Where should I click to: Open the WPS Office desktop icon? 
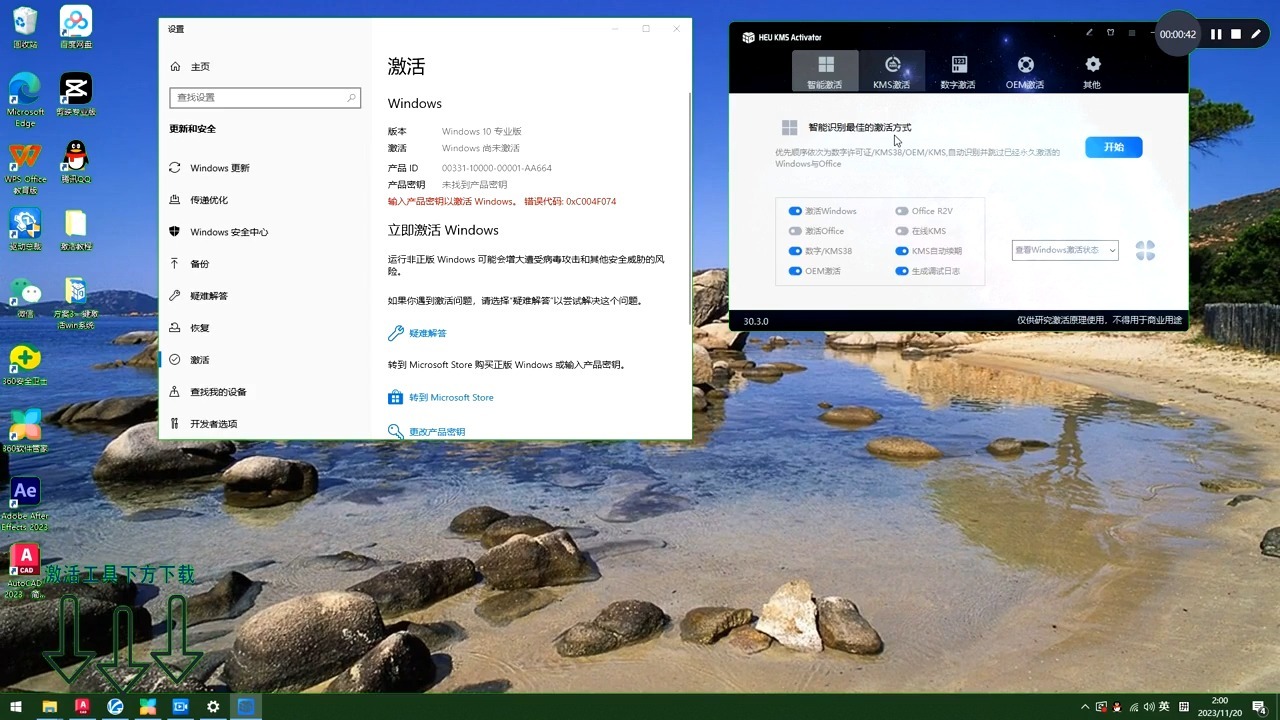coord(25,168)
